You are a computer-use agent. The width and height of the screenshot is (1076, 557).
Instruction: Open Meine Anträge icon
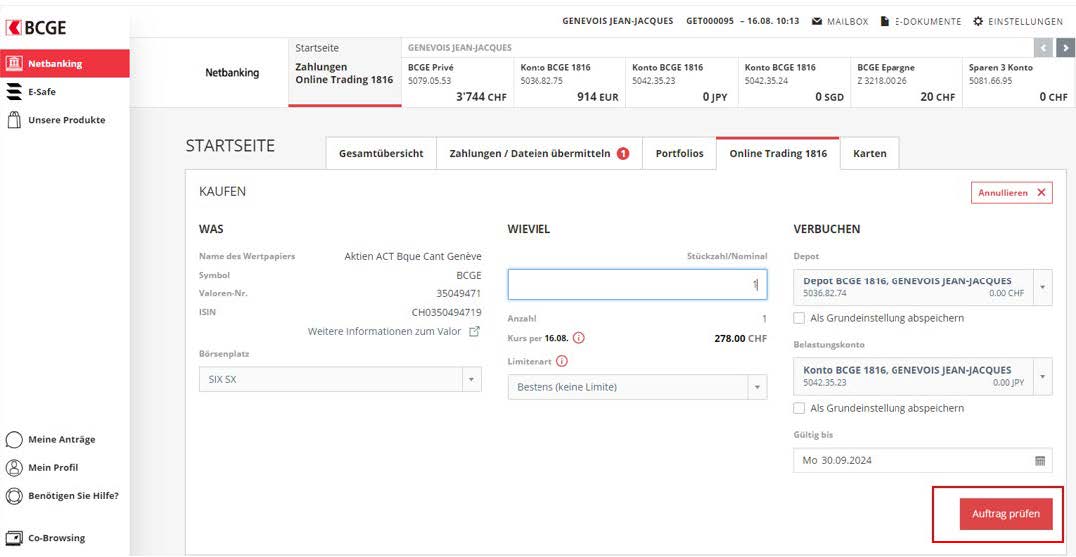[x=14, y=439]
